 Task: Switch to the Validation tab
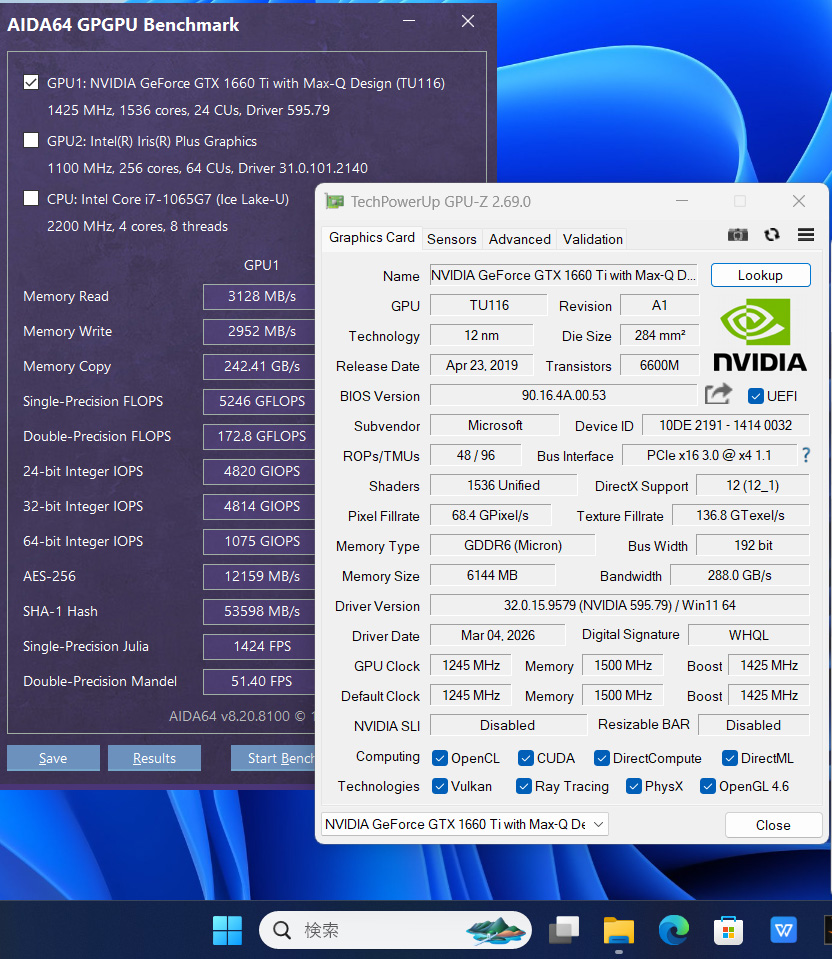[x=593, y=239]
